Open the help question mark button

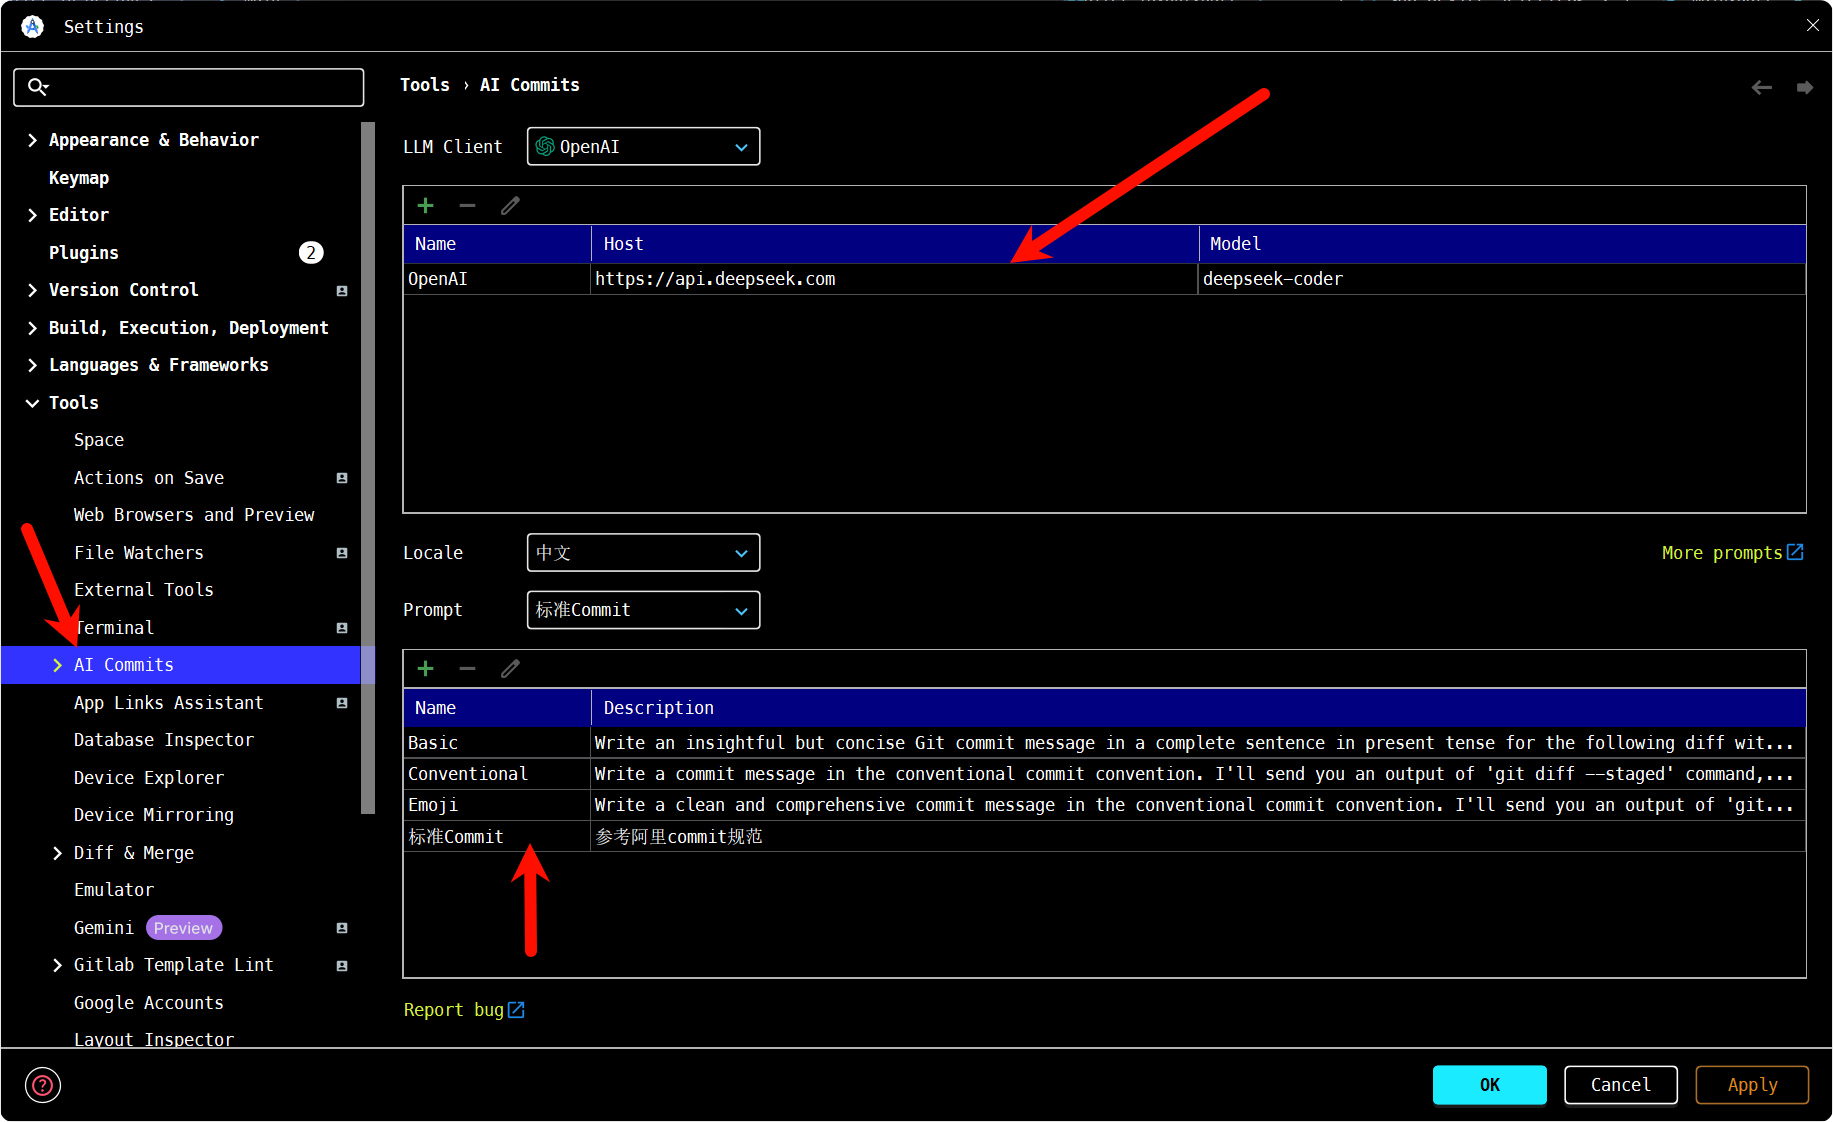[x=43, y=1085]
